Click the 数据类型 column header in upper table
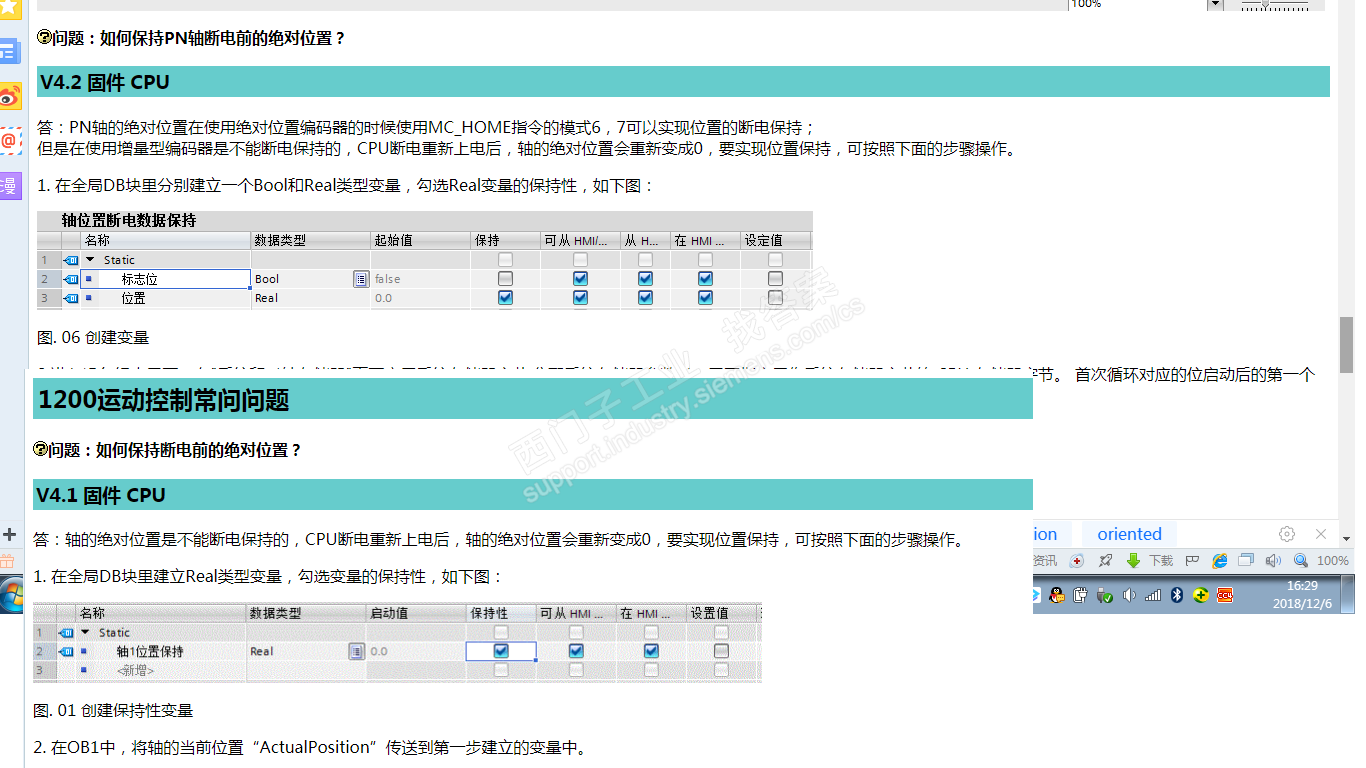Screen dimensions: 1366x768 coord(310,240)
